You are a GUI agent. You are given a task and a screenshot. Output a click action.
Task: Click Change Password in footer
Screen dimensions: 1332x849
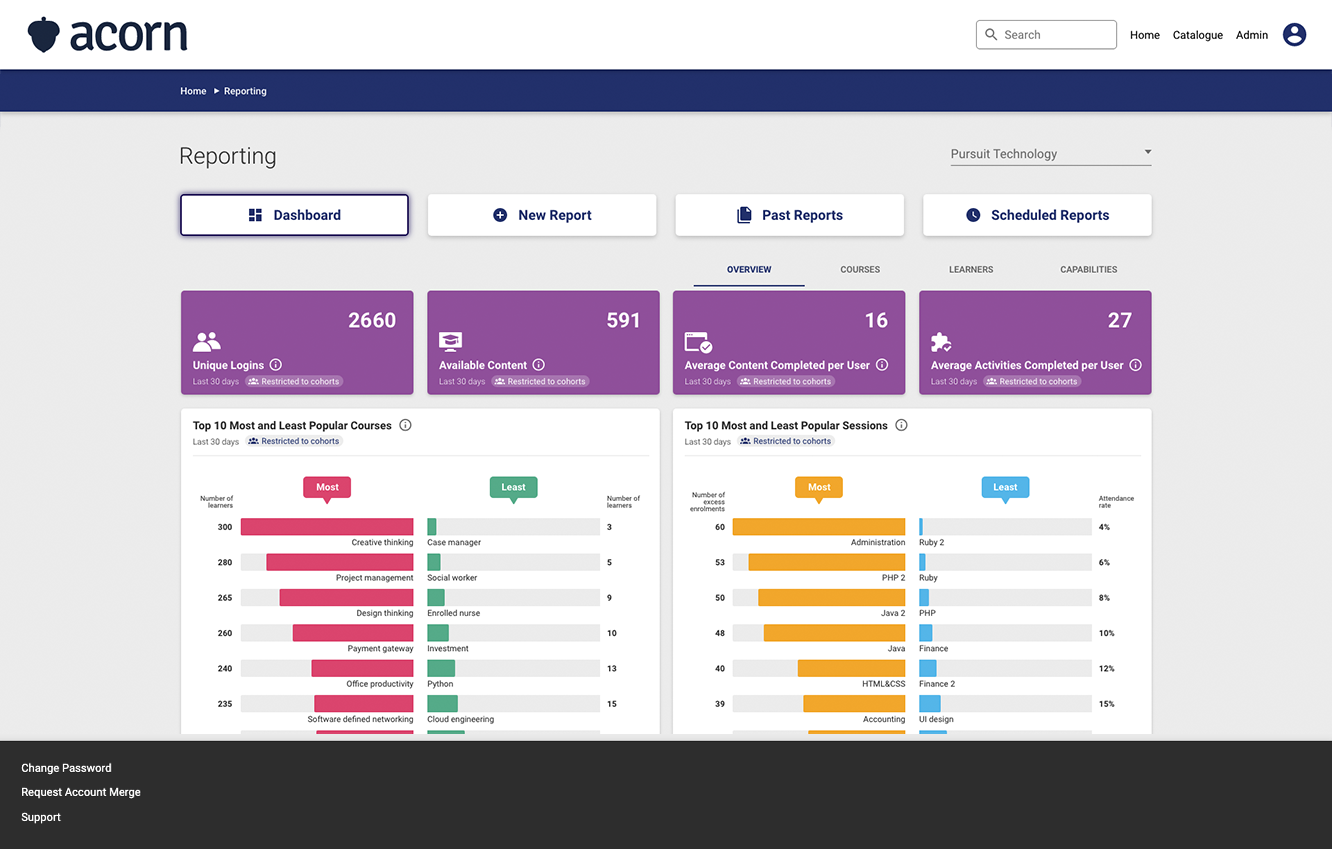pos(66,768)
